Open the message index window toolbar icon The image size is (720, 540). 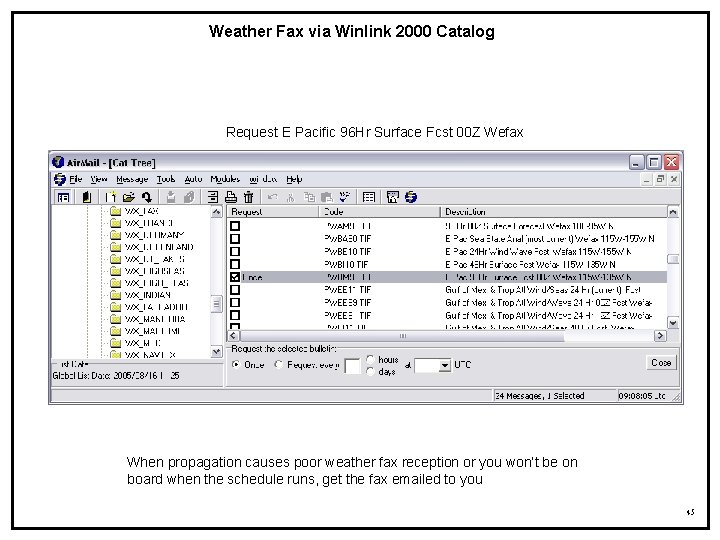(x=63, y=197)
